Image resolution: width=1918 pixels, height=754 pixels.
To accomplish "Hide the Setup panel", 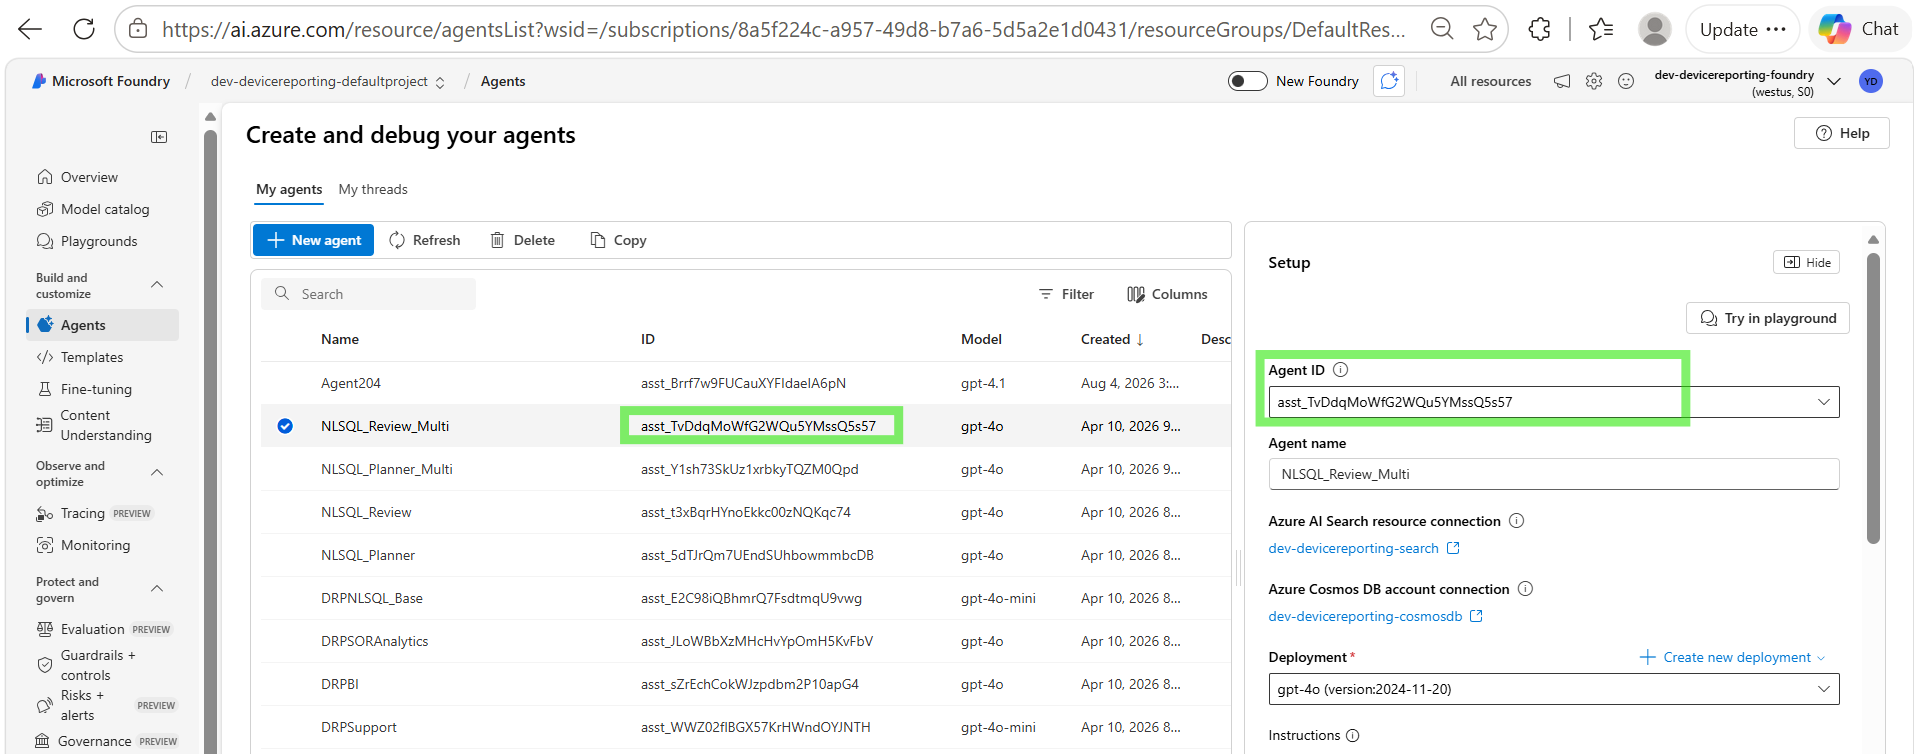I will tap(1807, 262).
